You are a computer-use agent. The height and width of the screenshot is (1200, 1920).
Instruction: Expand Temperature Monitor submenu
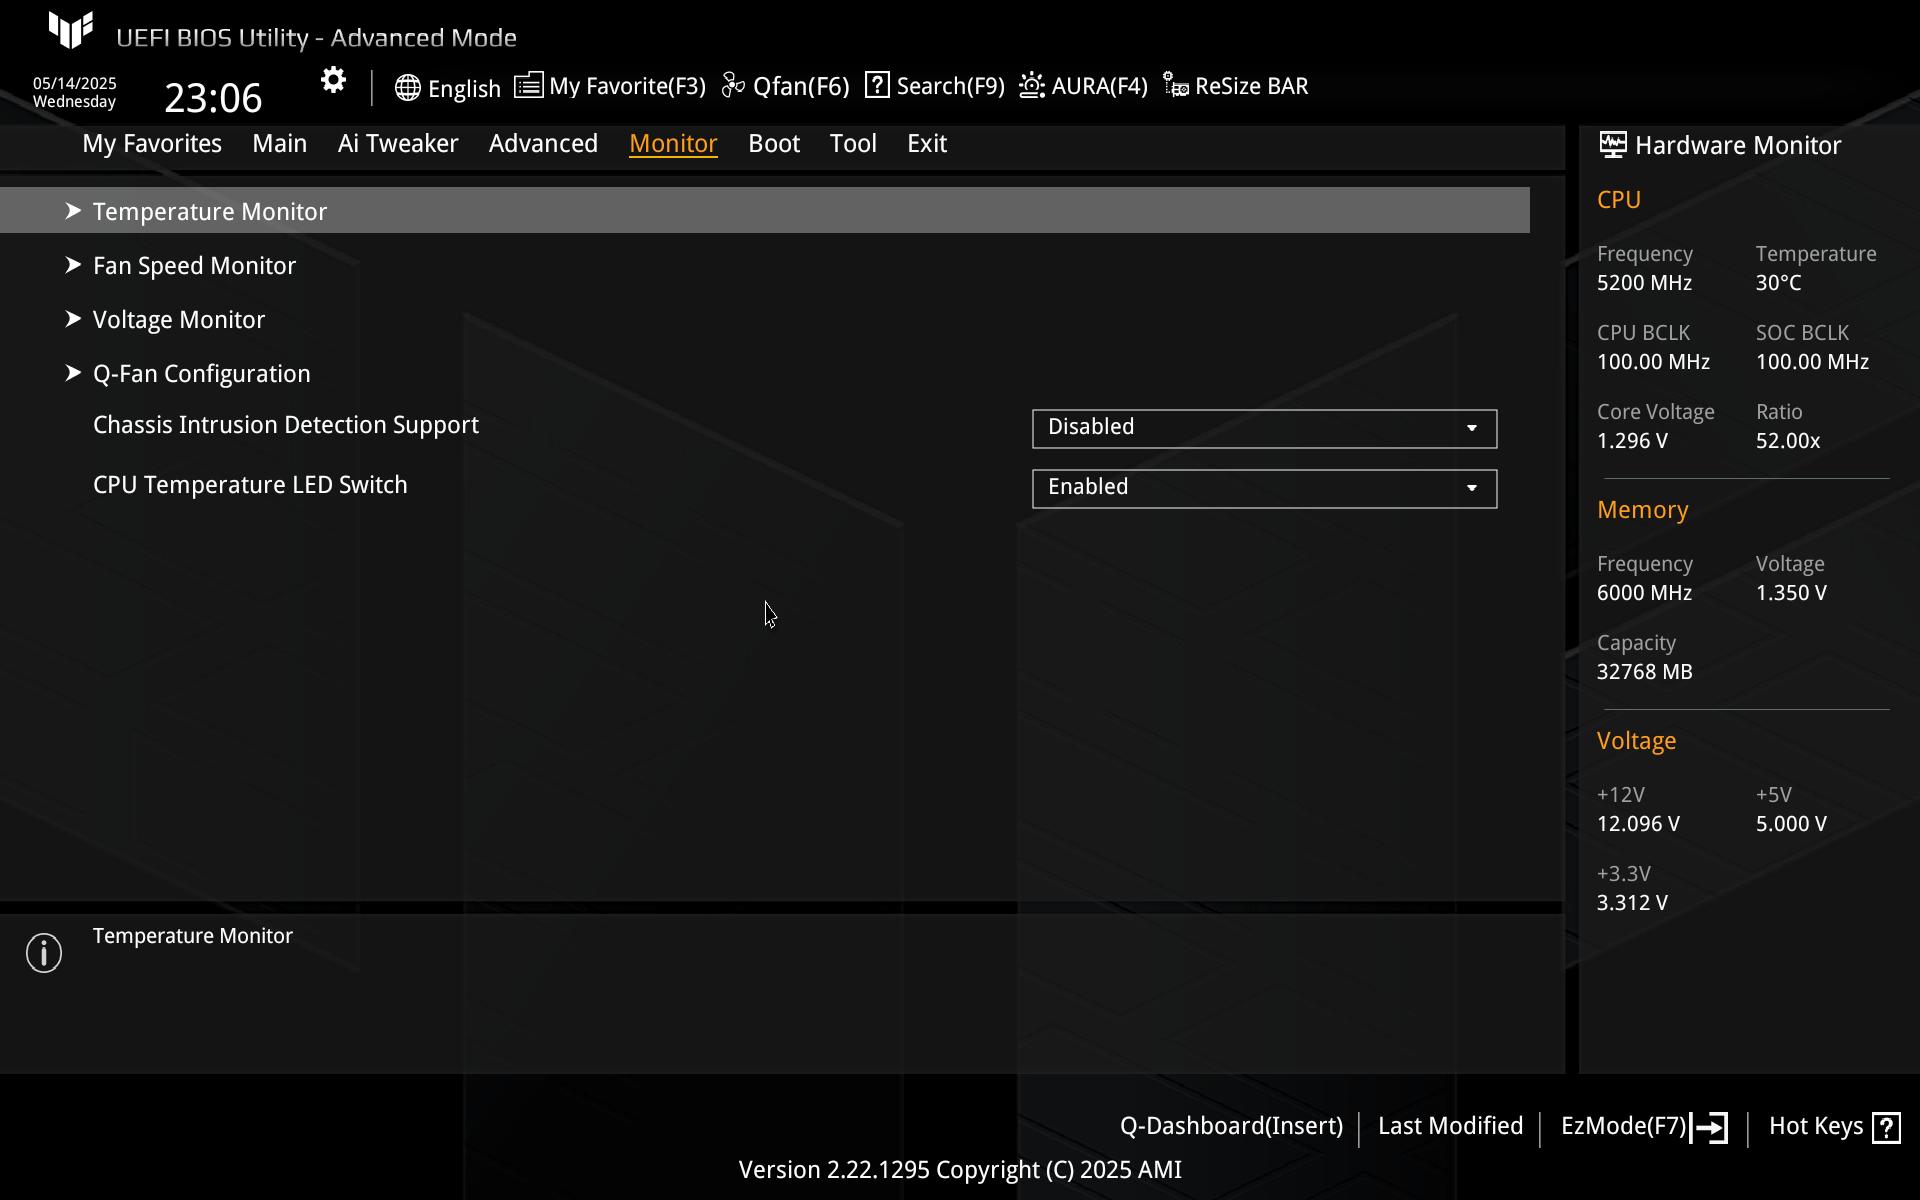click(209, 211)
